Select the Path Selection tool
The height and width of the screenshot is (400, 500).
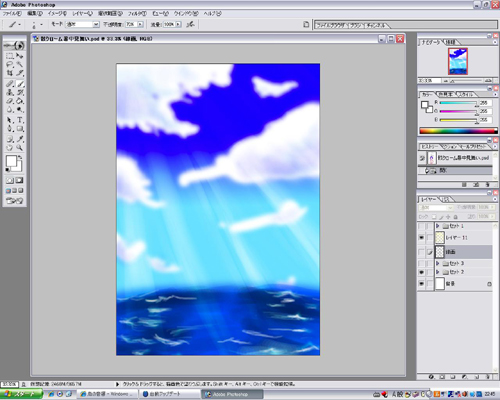10,120
